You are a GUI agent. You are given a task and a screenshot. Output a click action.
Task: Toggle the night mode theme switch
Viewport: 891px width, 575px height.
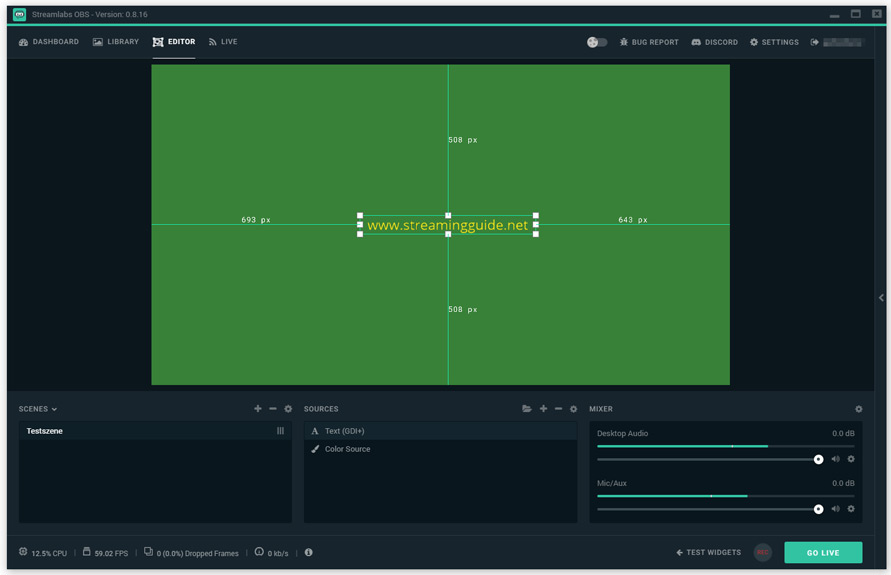597,42
